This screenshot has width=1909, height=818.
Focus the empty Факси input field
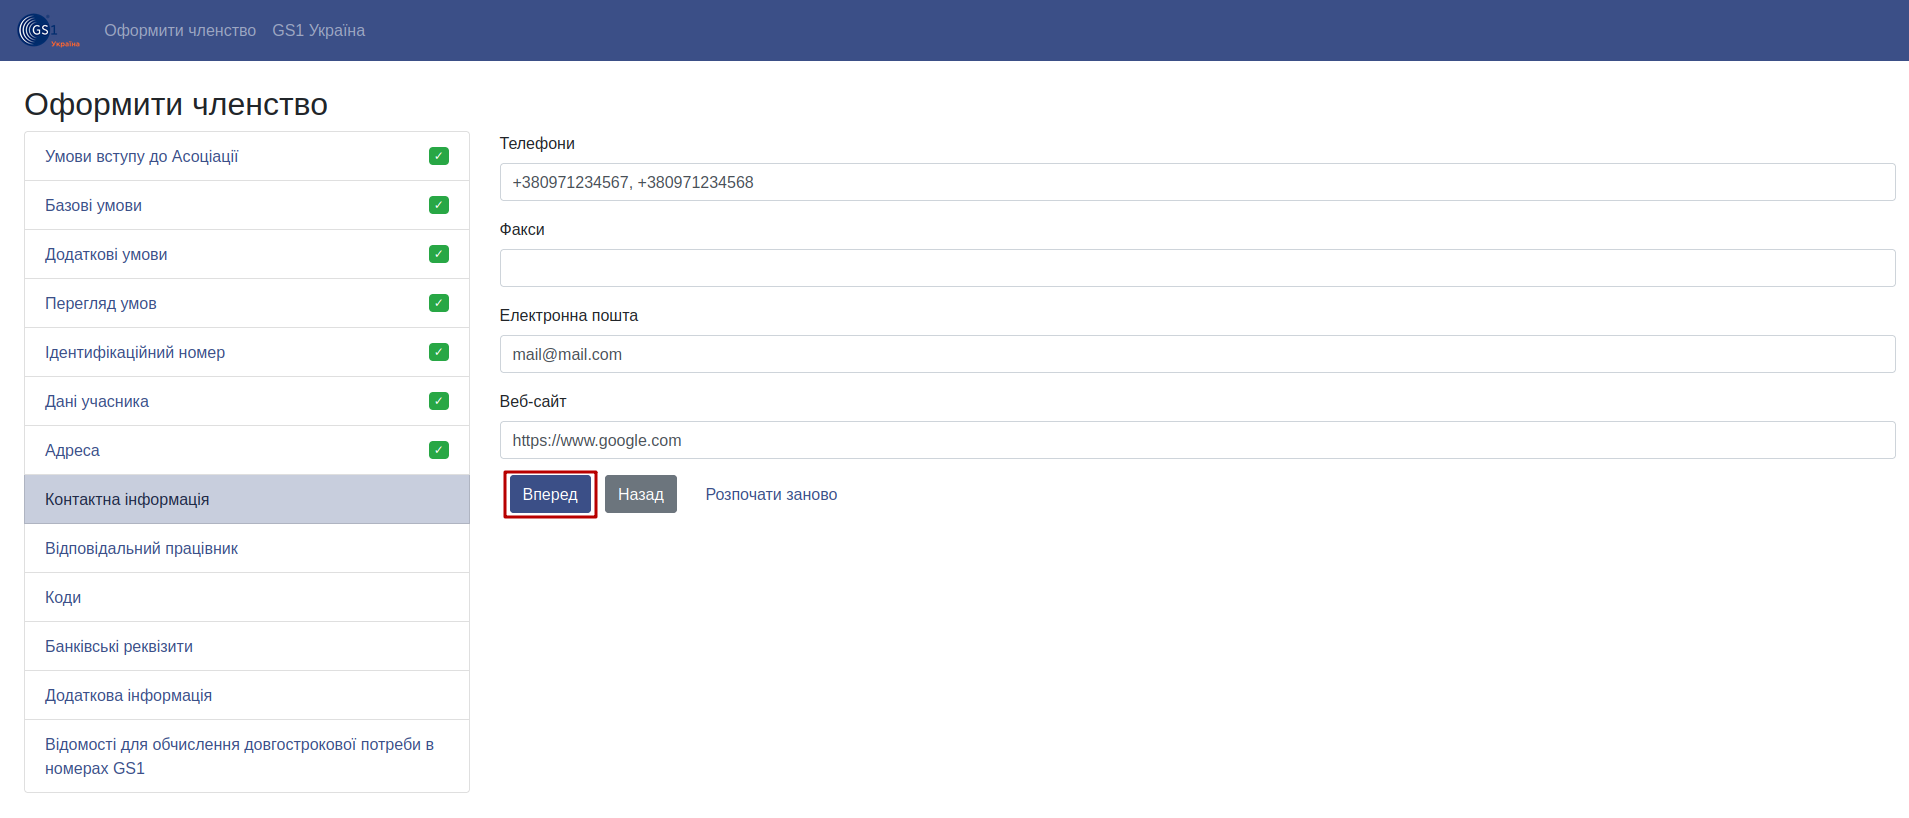[1197, 268]
